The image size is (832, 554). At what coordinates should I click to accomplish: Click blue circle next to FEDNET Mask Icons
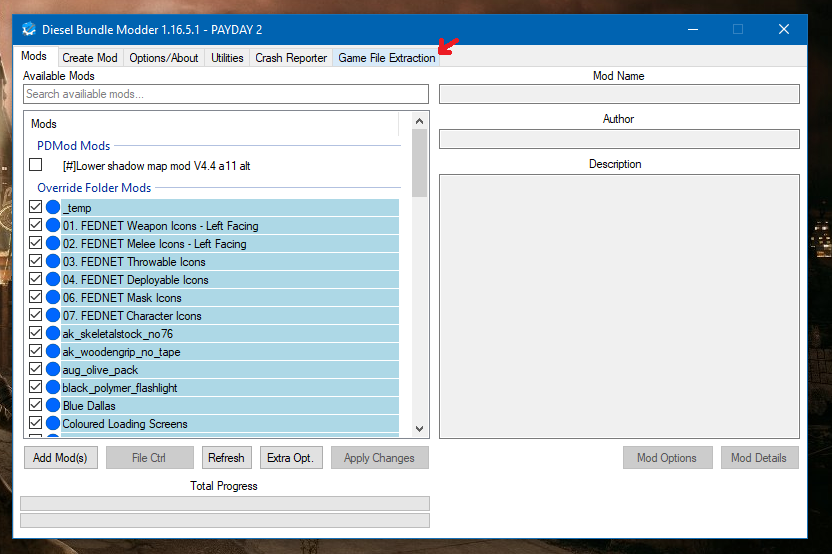(x=53, y=297)
